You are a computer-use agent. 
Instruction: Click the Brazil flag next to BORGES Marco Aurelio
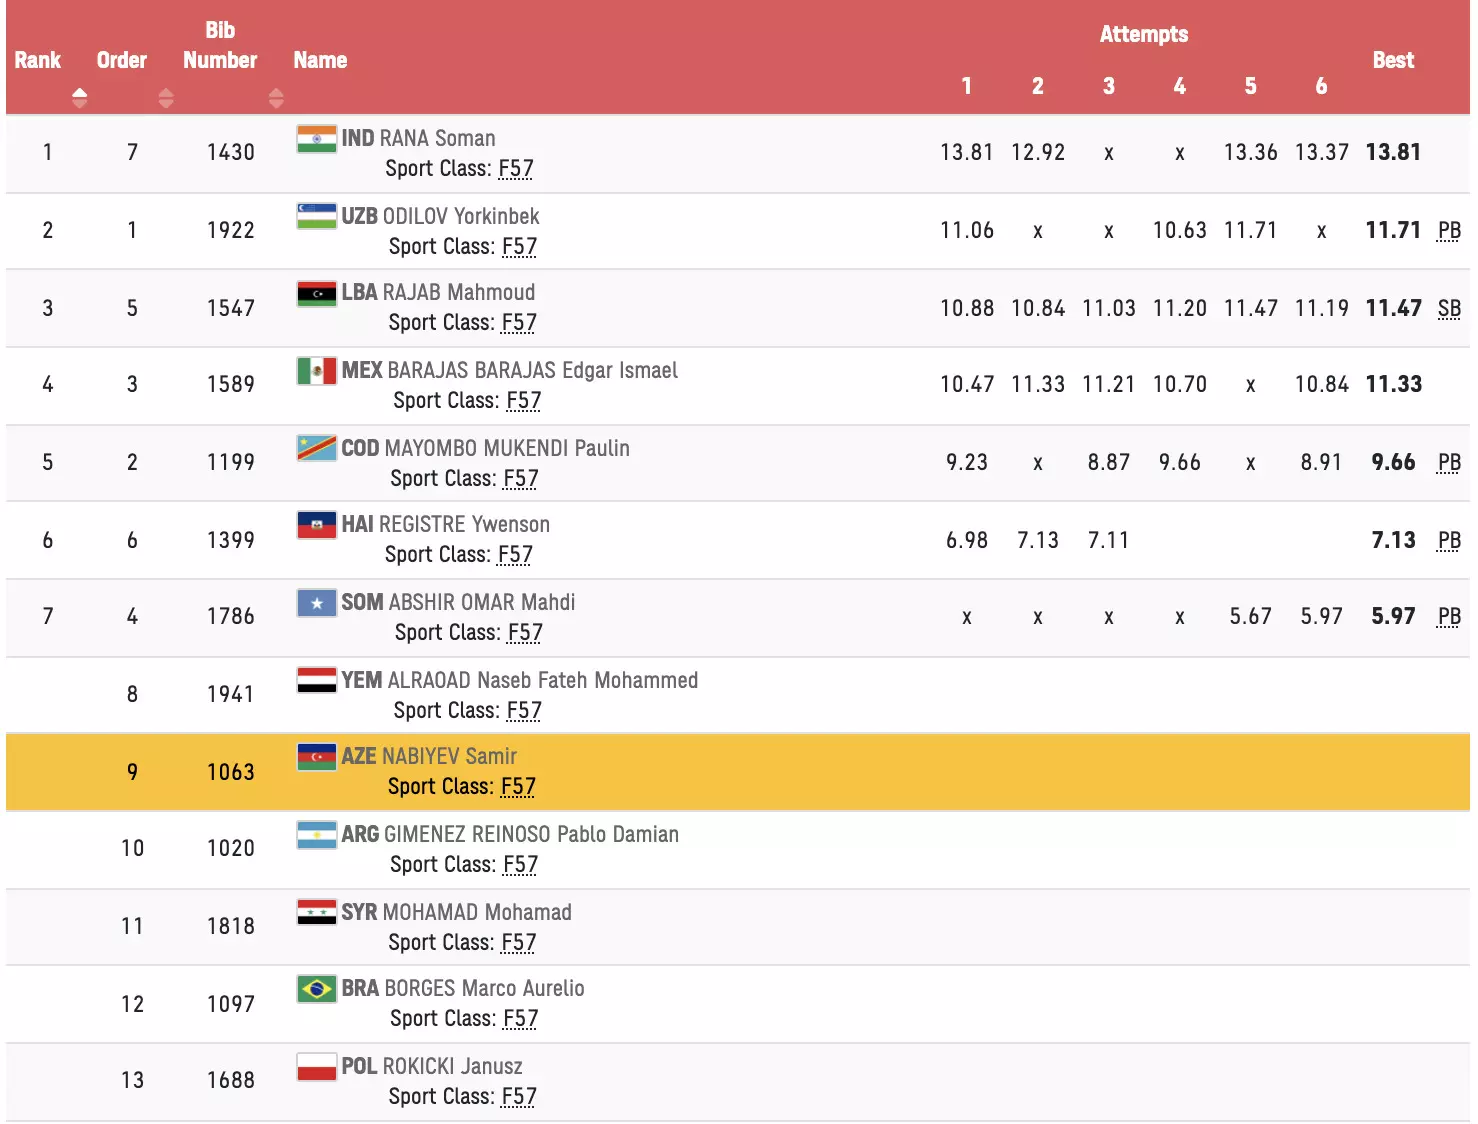pyautogui.click(x=316, y=989)
